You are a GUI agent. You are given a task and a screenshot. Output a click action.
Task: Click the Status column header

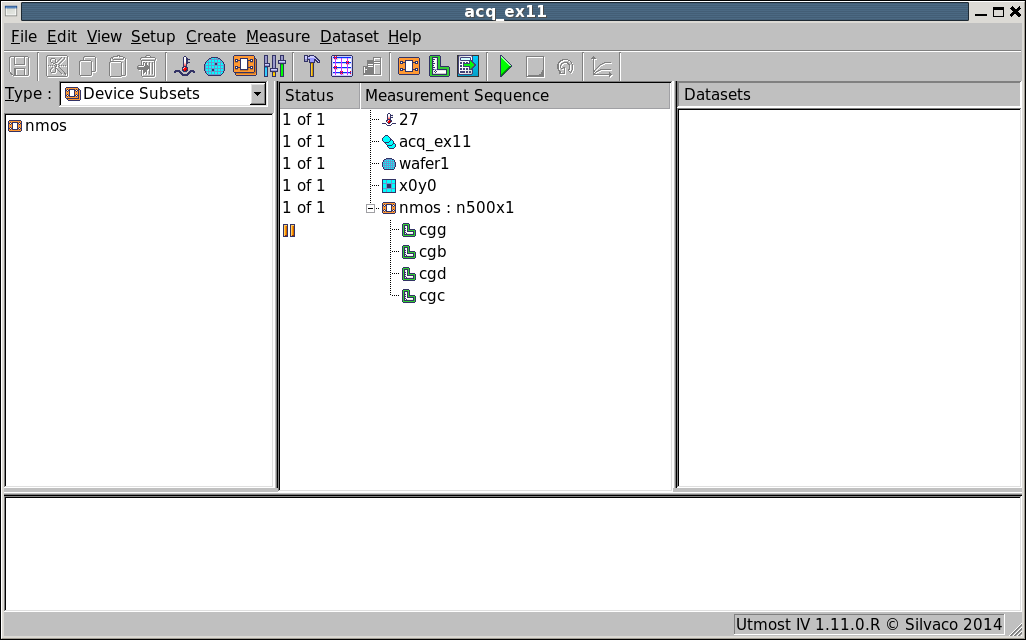[x=320, y=96]
